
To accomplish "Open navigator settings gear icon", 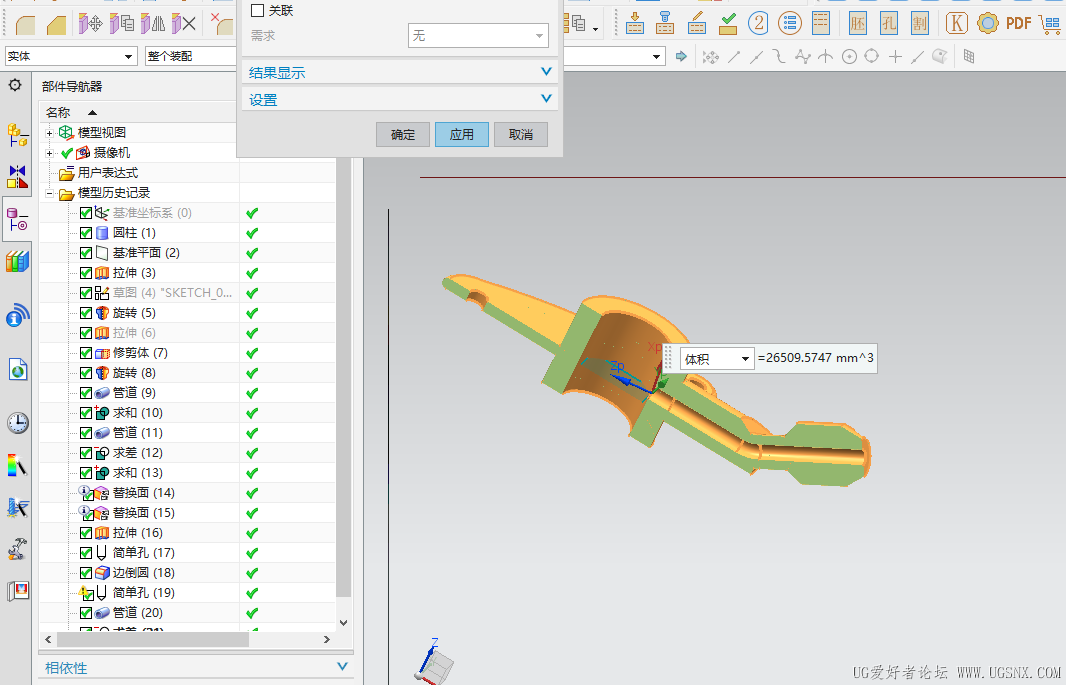I will click(x=14, y=85).
